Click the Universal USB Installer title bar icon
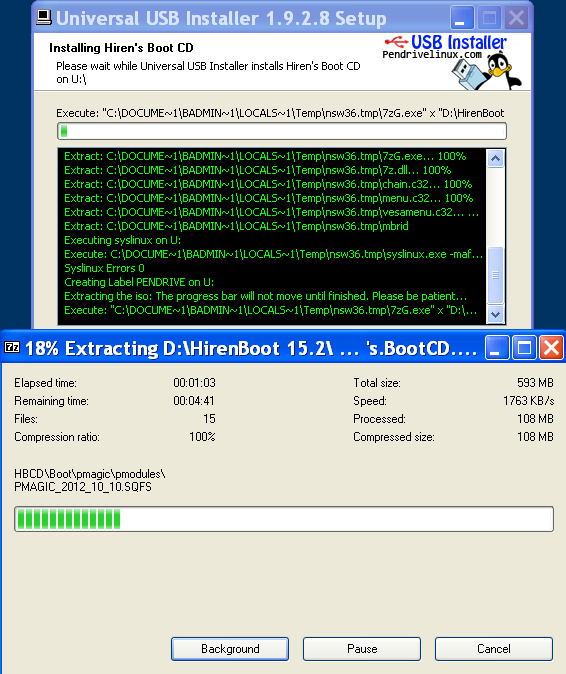The width and height of the screenshot is (566, 674). coord(44,17)
